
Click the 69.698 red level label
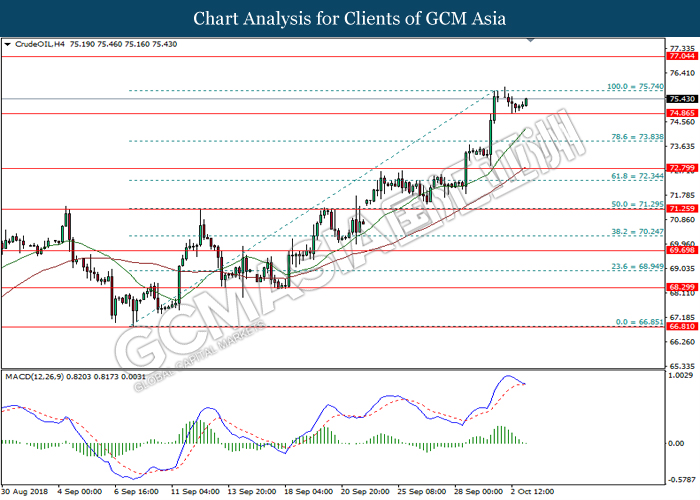[682, 250]
